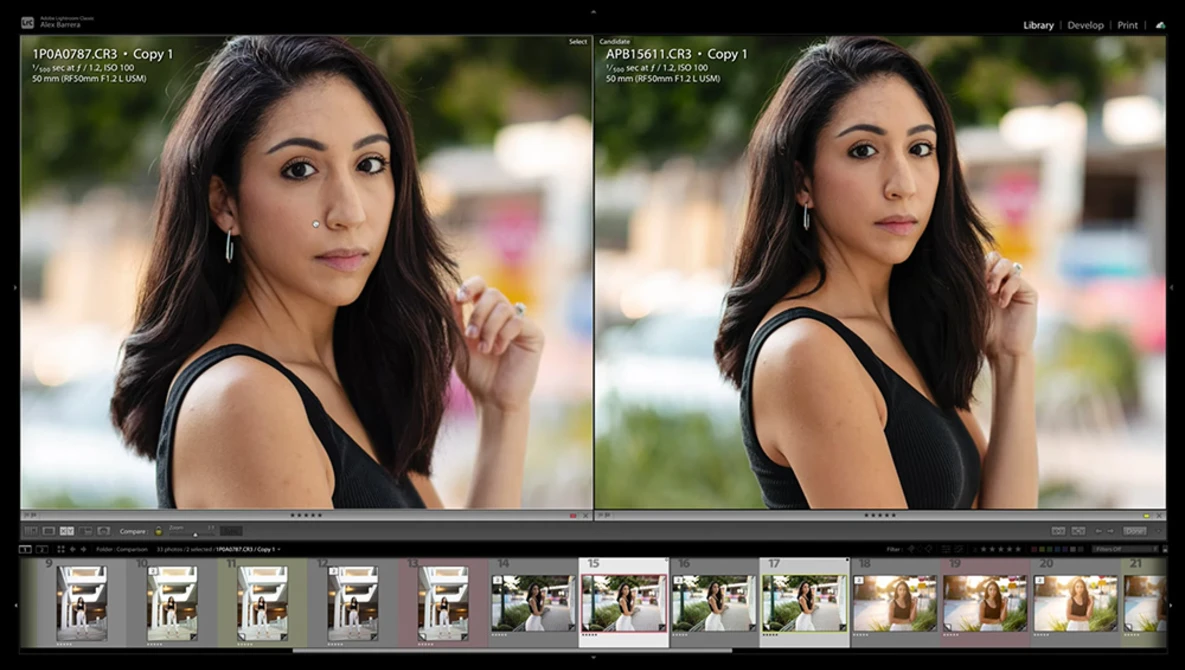Close the Select photo with X
Screen dimensions: 1185x670
(585, 515)
